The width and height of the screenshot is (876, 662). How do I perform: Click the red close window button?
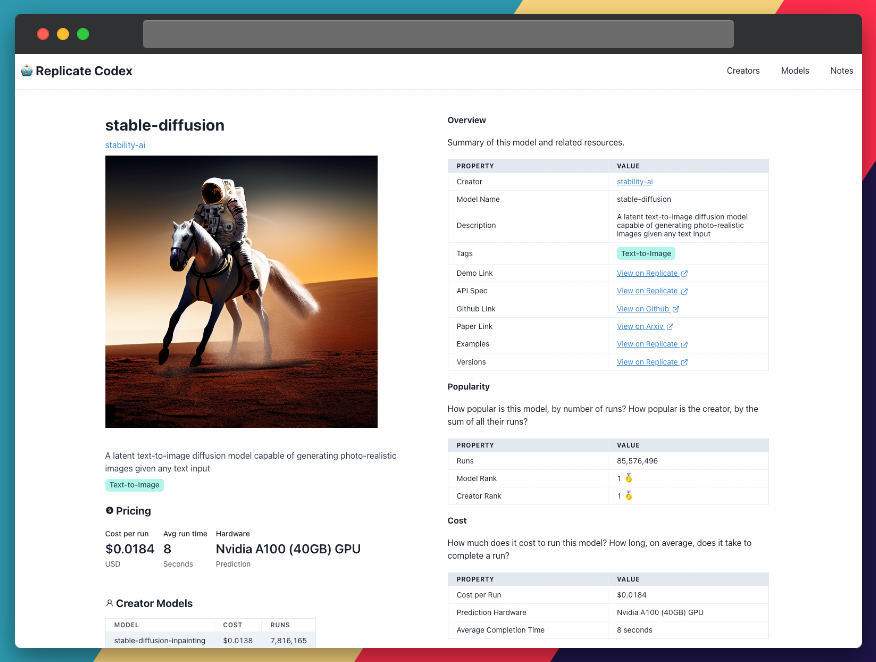pos(43,34)
